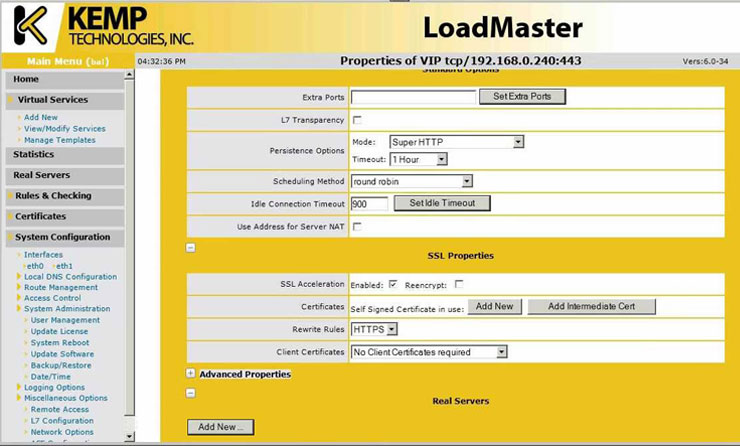The height and width of the screenshot is (446, 740).
Task: Open Backup/Restore link
Action: click(x=61, y=365)
